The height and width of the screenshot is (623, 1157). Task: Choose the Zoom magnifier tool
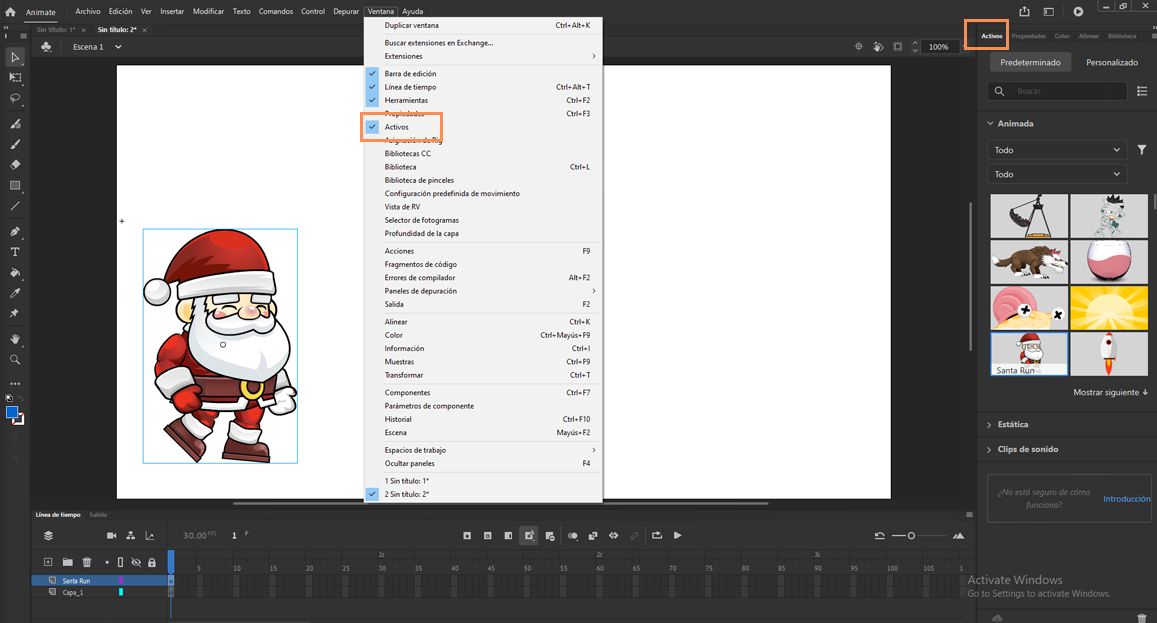tap(15, 359)
